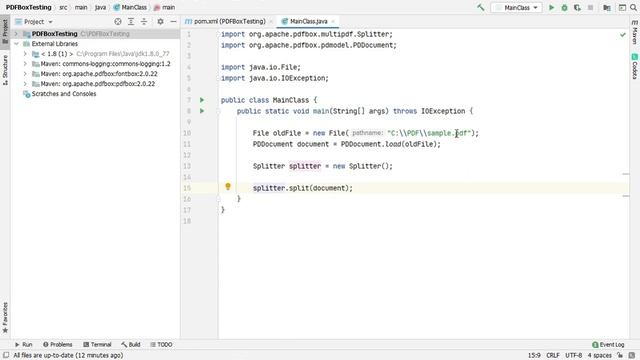Image resolution: width=640 pixels, height=360 pixels.
Task: Place cursor on splitter.split(document) line
Action: pos(302,188)
